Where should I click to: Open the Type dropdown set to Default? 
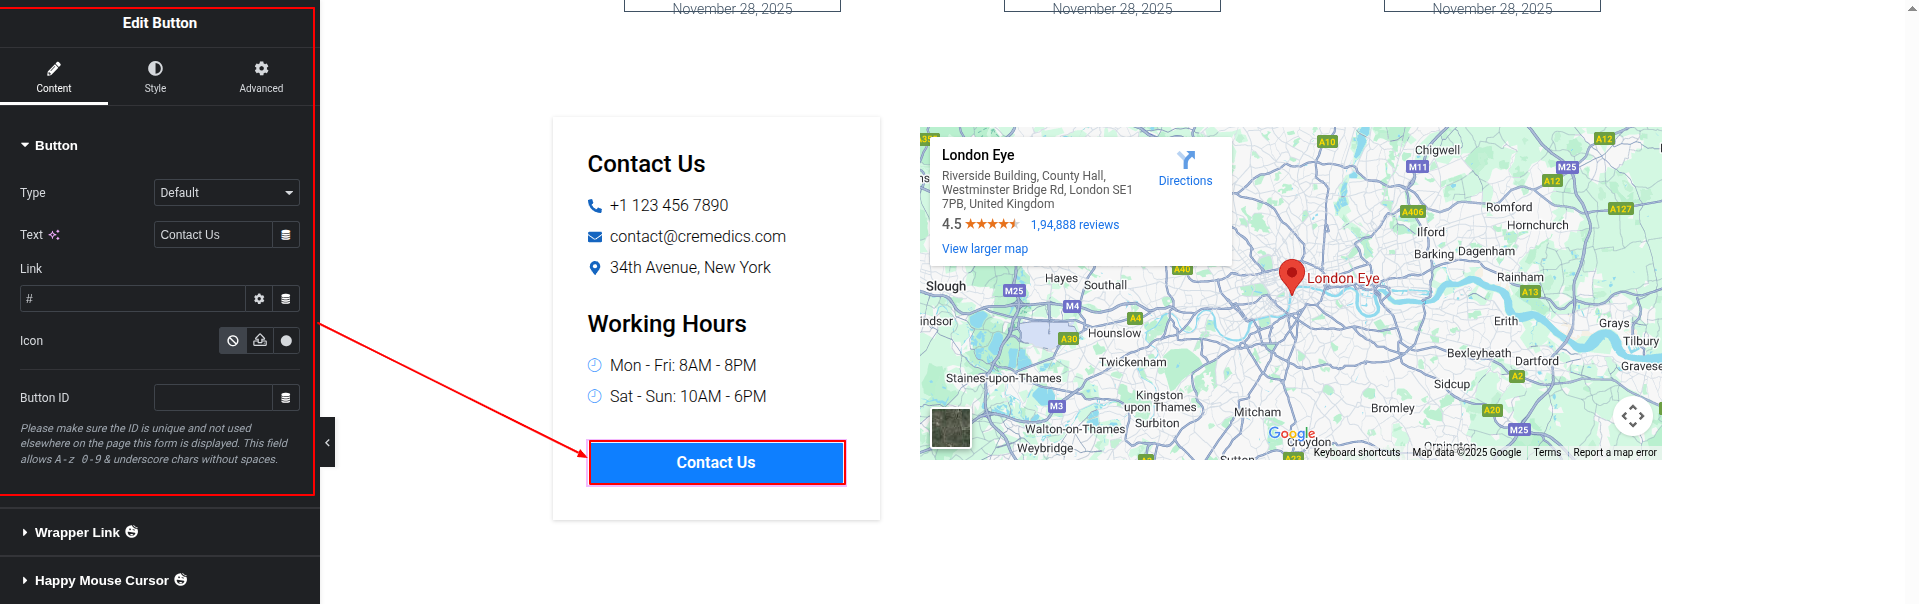click(x=226, y=193)
